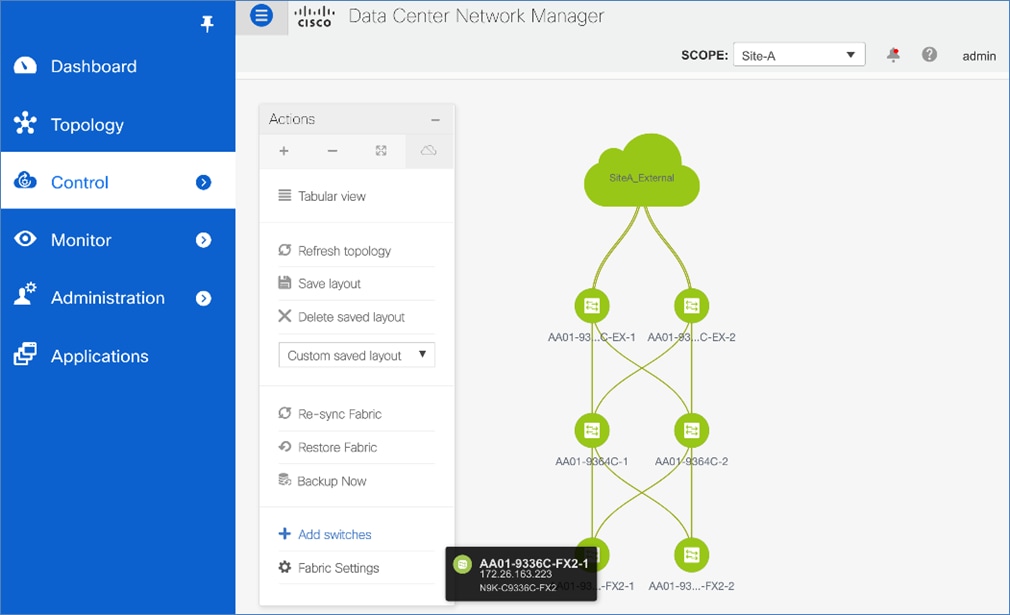This screenshot has height=615, width=1010.
Task: Open the Administration menu item
Action: point(118,298)
